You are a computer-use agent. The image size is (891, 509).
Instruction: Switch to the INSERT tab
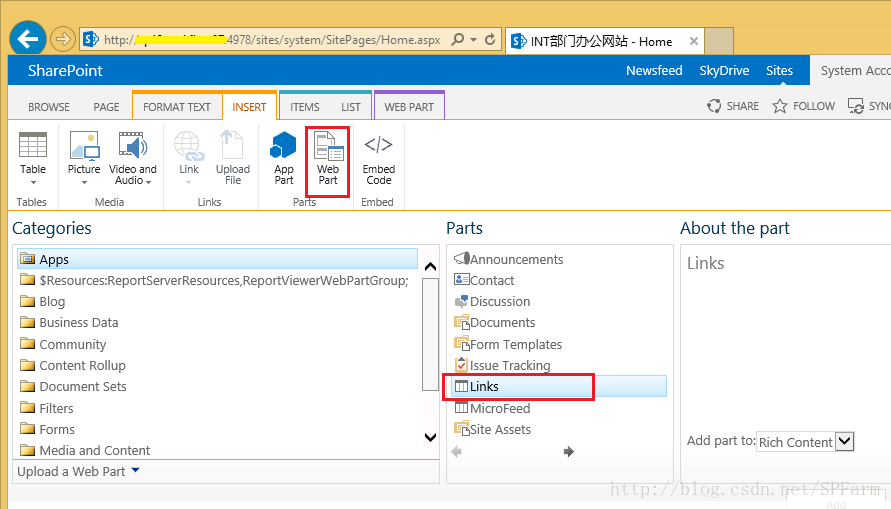click(x=249, y=107)
